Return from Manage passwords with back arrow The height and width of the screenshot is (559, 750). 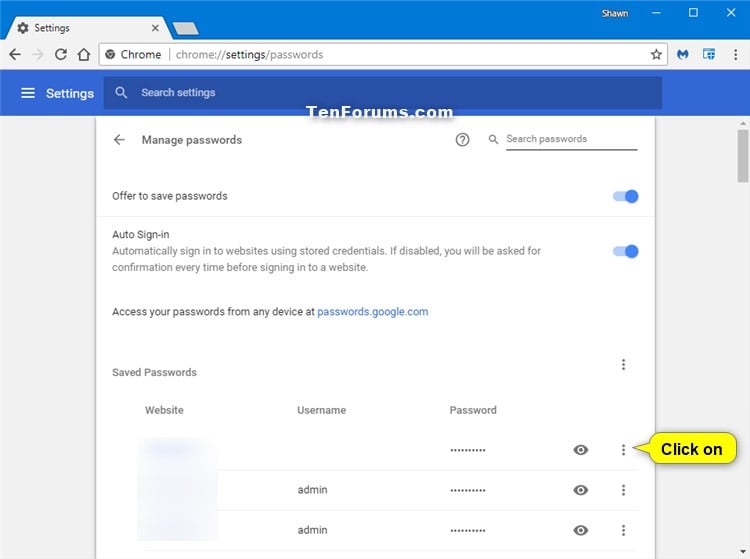click(x=119, y=140)
